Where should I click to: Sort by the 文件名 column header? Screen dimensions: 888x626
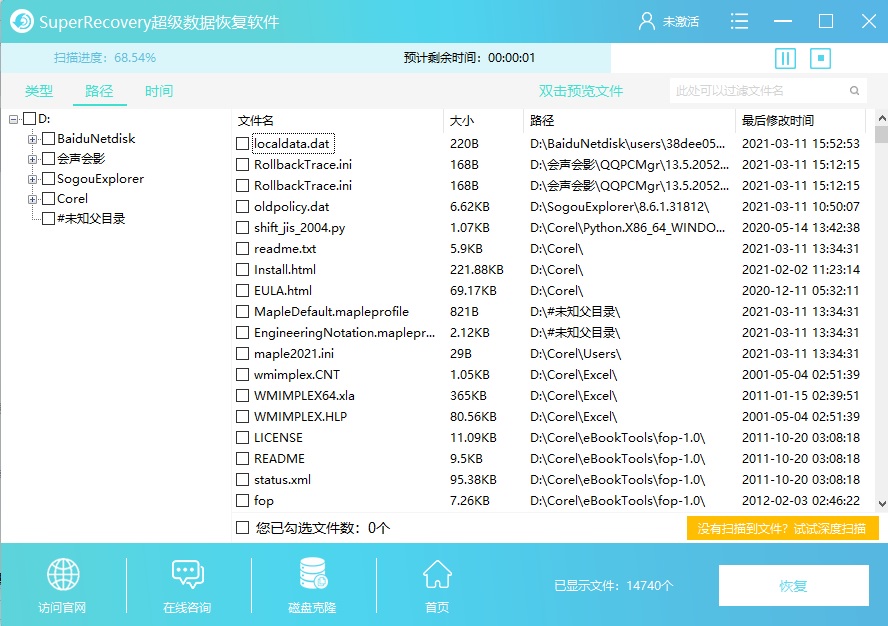[338, 121]
